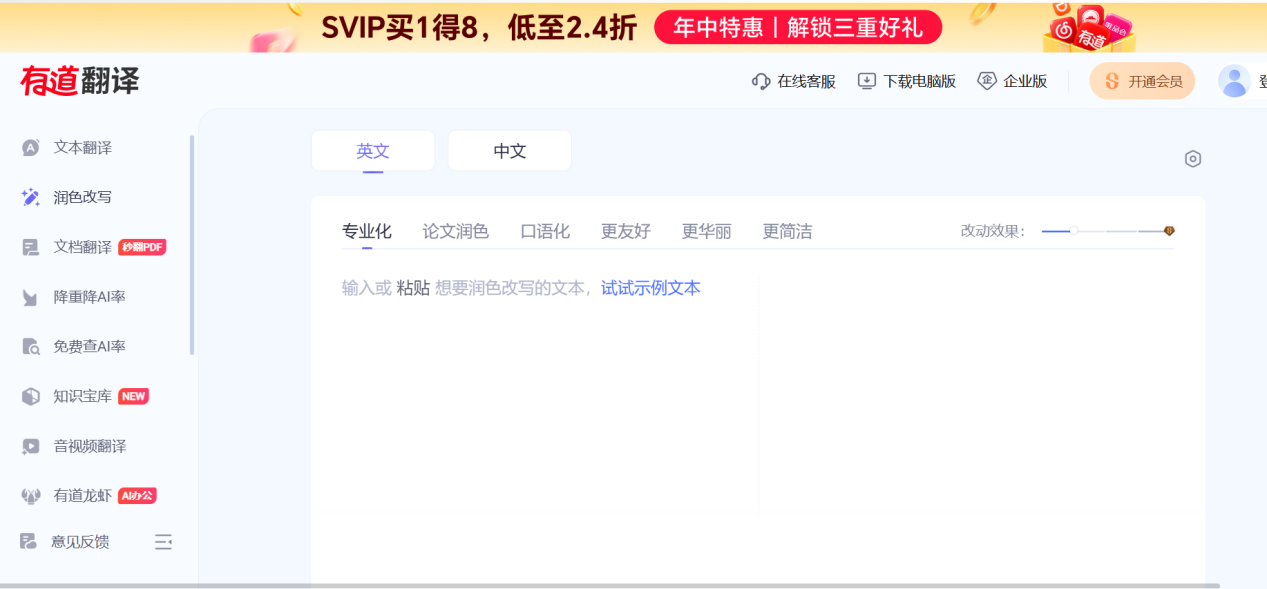Screen dimensions: 1267x589
Task: Click the 在线客服 link
Action: (806, 81)
